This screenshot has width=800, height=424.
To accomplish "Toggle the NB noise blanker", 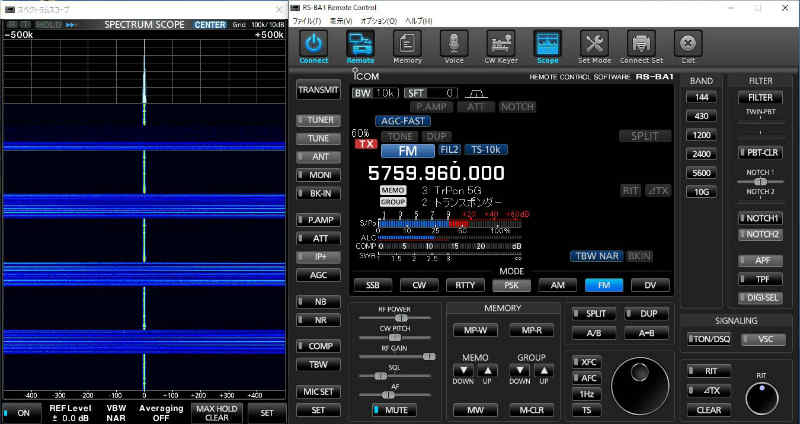I will (x=318, y=302).
